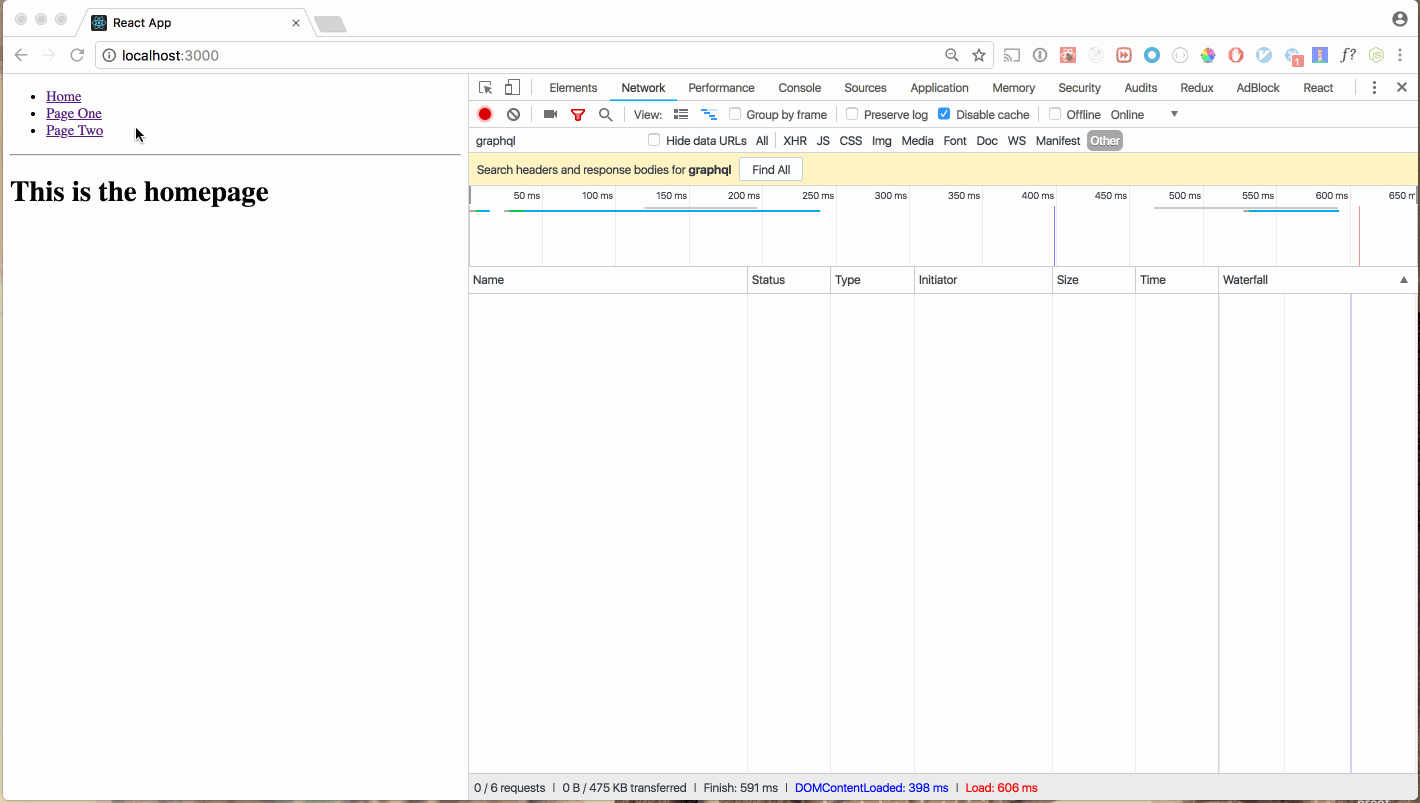Check Hide data URLs
Image resolution: width=1420 pixels, height=803 pixels.
[x=654, y=140]
